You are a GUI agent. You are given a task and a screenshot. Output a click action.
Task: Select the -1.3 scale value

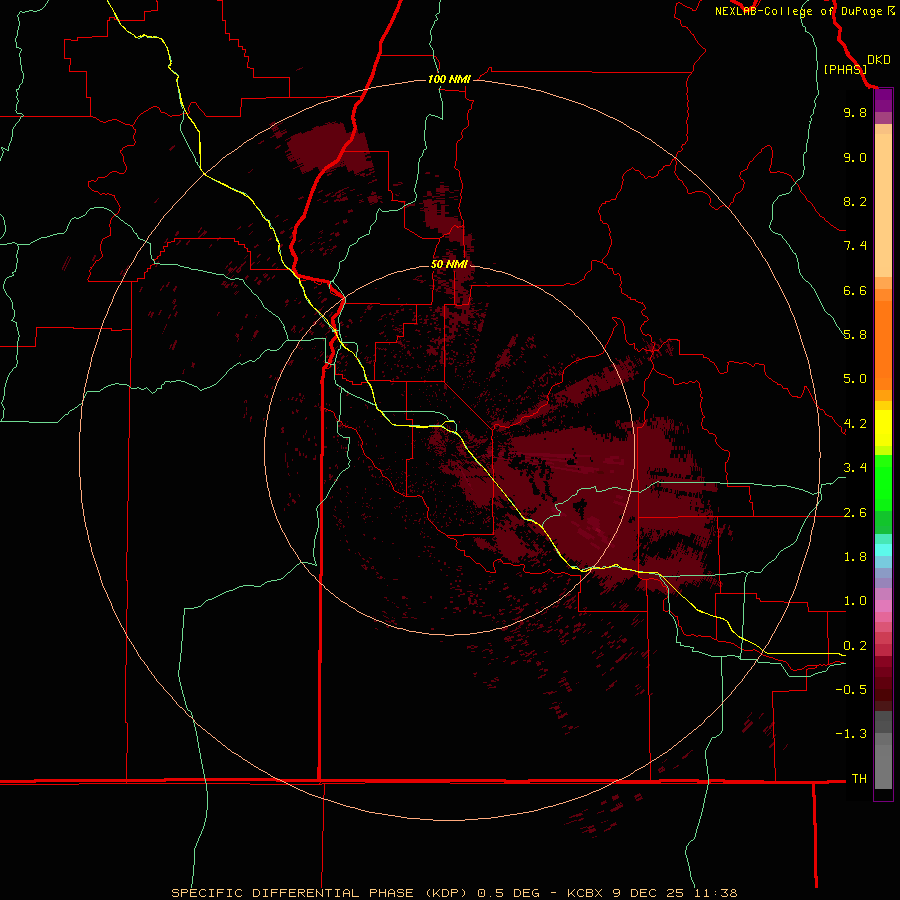851,734
